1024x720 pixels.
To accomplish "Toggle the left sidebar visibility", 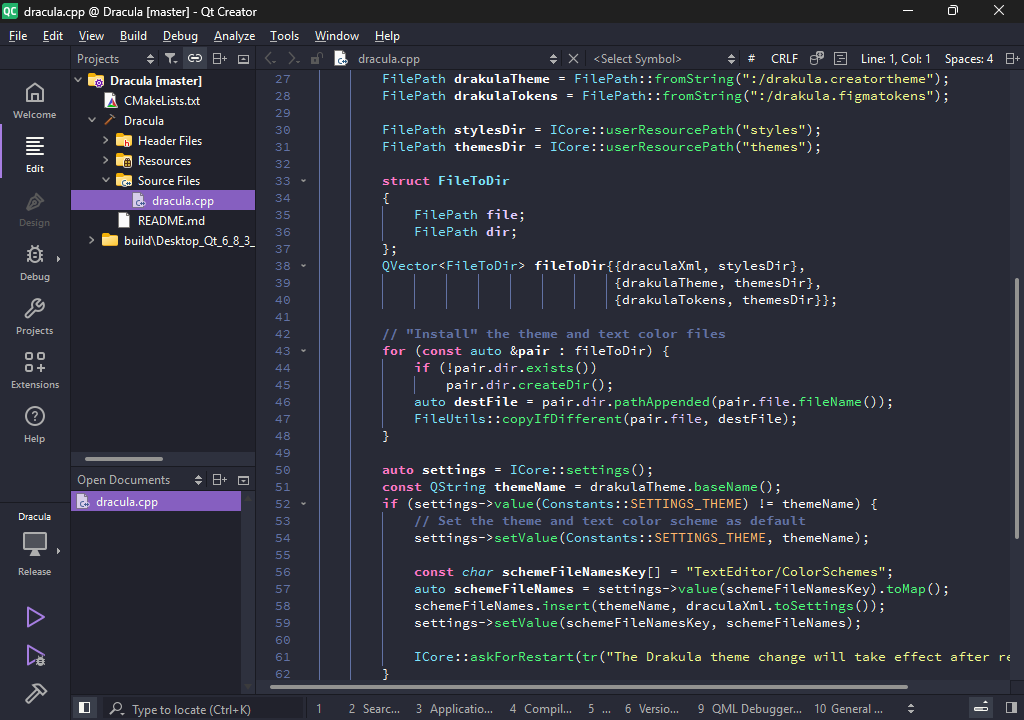I will [x=84, y=708].
